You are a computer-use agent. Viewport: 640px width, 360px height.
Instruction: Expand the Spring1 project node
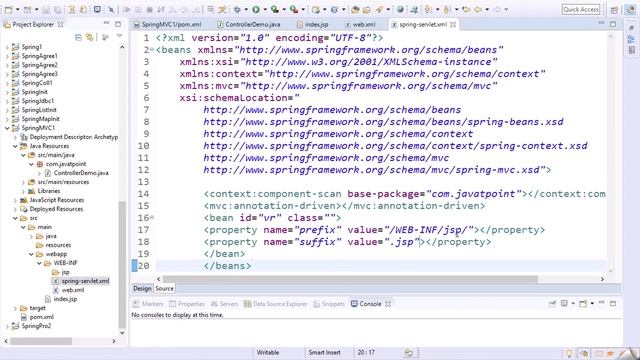[7, 47]
